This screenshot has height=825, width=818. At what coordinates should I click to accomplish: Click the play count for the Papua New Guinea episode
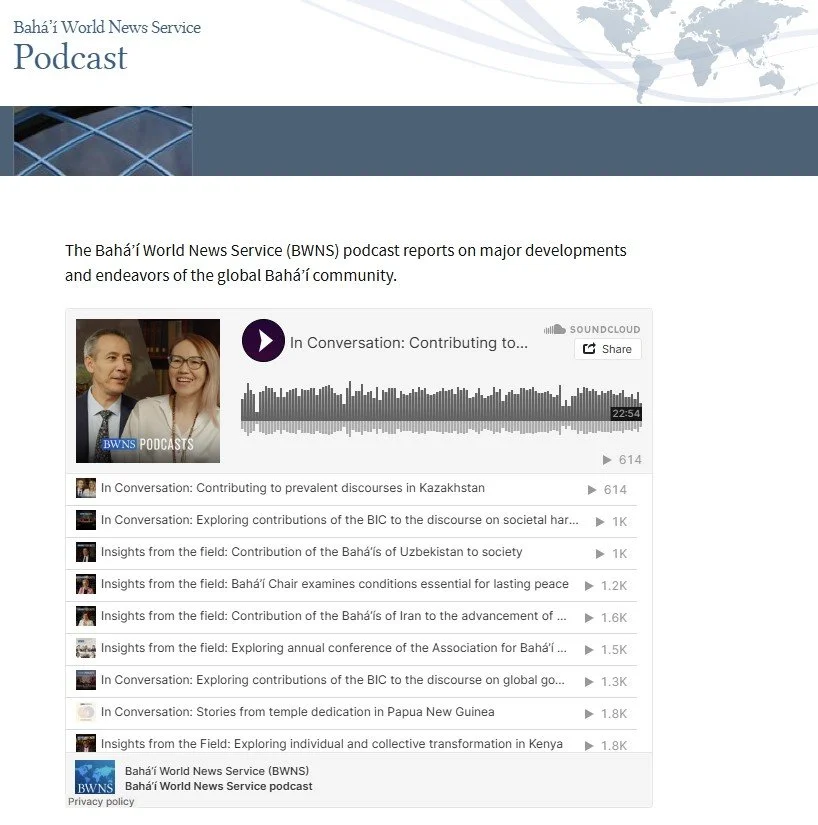point(606,714)
